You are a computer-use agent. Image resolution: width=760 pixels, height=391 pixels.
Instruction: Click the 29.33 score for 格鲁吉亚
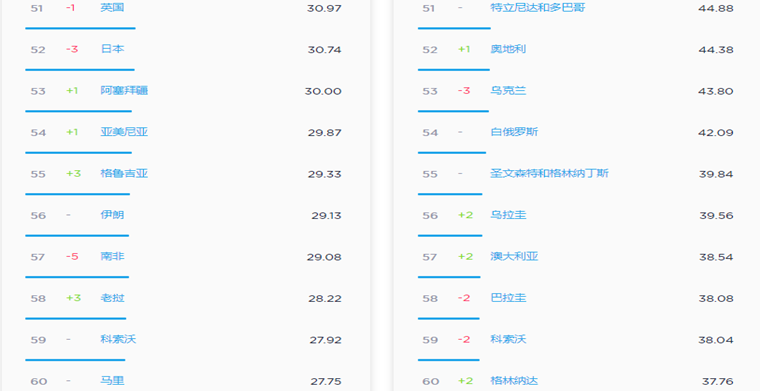324,174
